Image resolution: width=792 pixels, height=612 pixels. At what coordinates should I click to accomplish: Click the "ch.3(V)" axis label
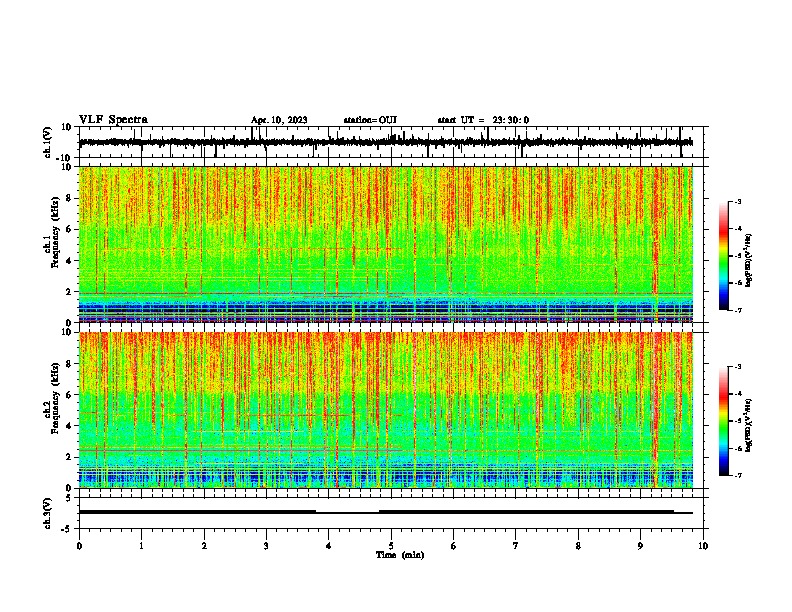coord(48,514)
